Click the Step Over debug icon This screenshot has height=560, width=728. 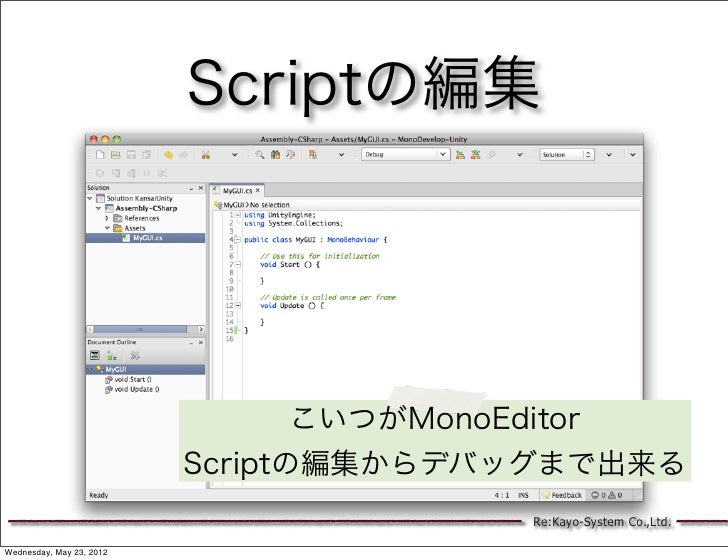(100, 173)
